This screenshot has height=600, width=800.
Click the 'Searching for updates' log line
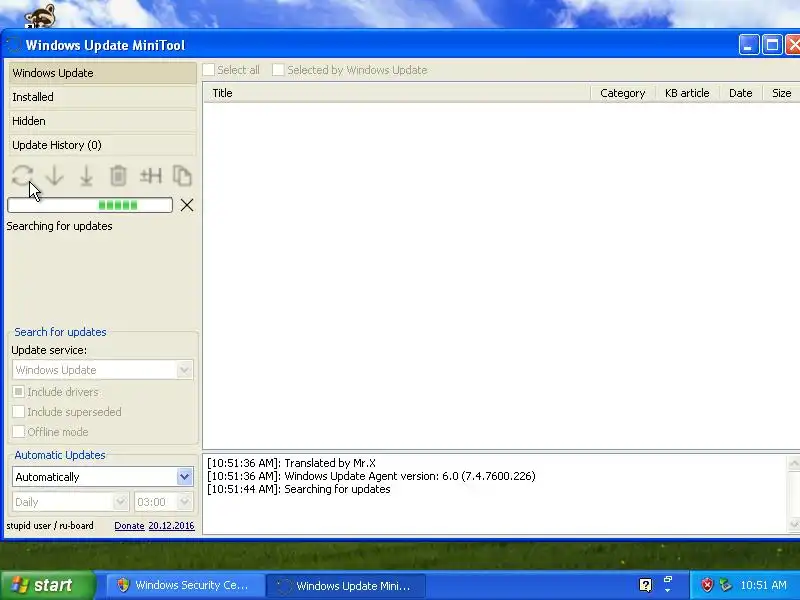(298, 489)
